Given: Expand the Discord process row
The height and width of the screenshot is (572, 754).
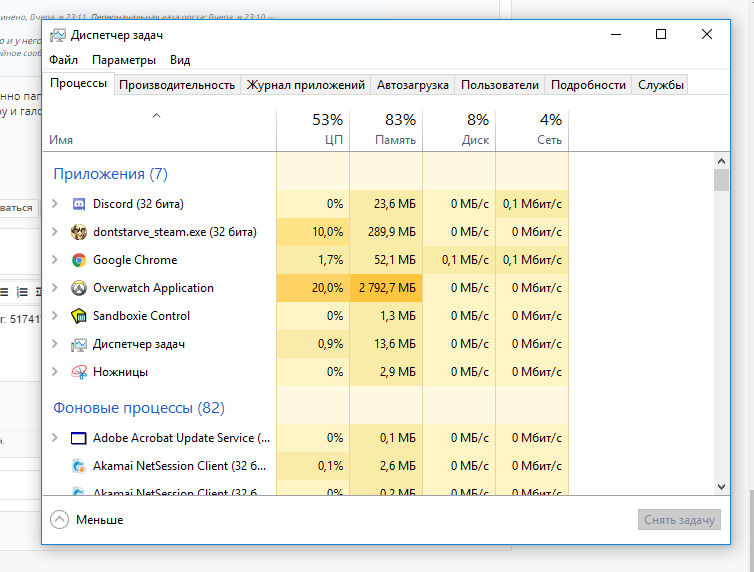Looking at the screenshot, I should click(x=55, y=204).
